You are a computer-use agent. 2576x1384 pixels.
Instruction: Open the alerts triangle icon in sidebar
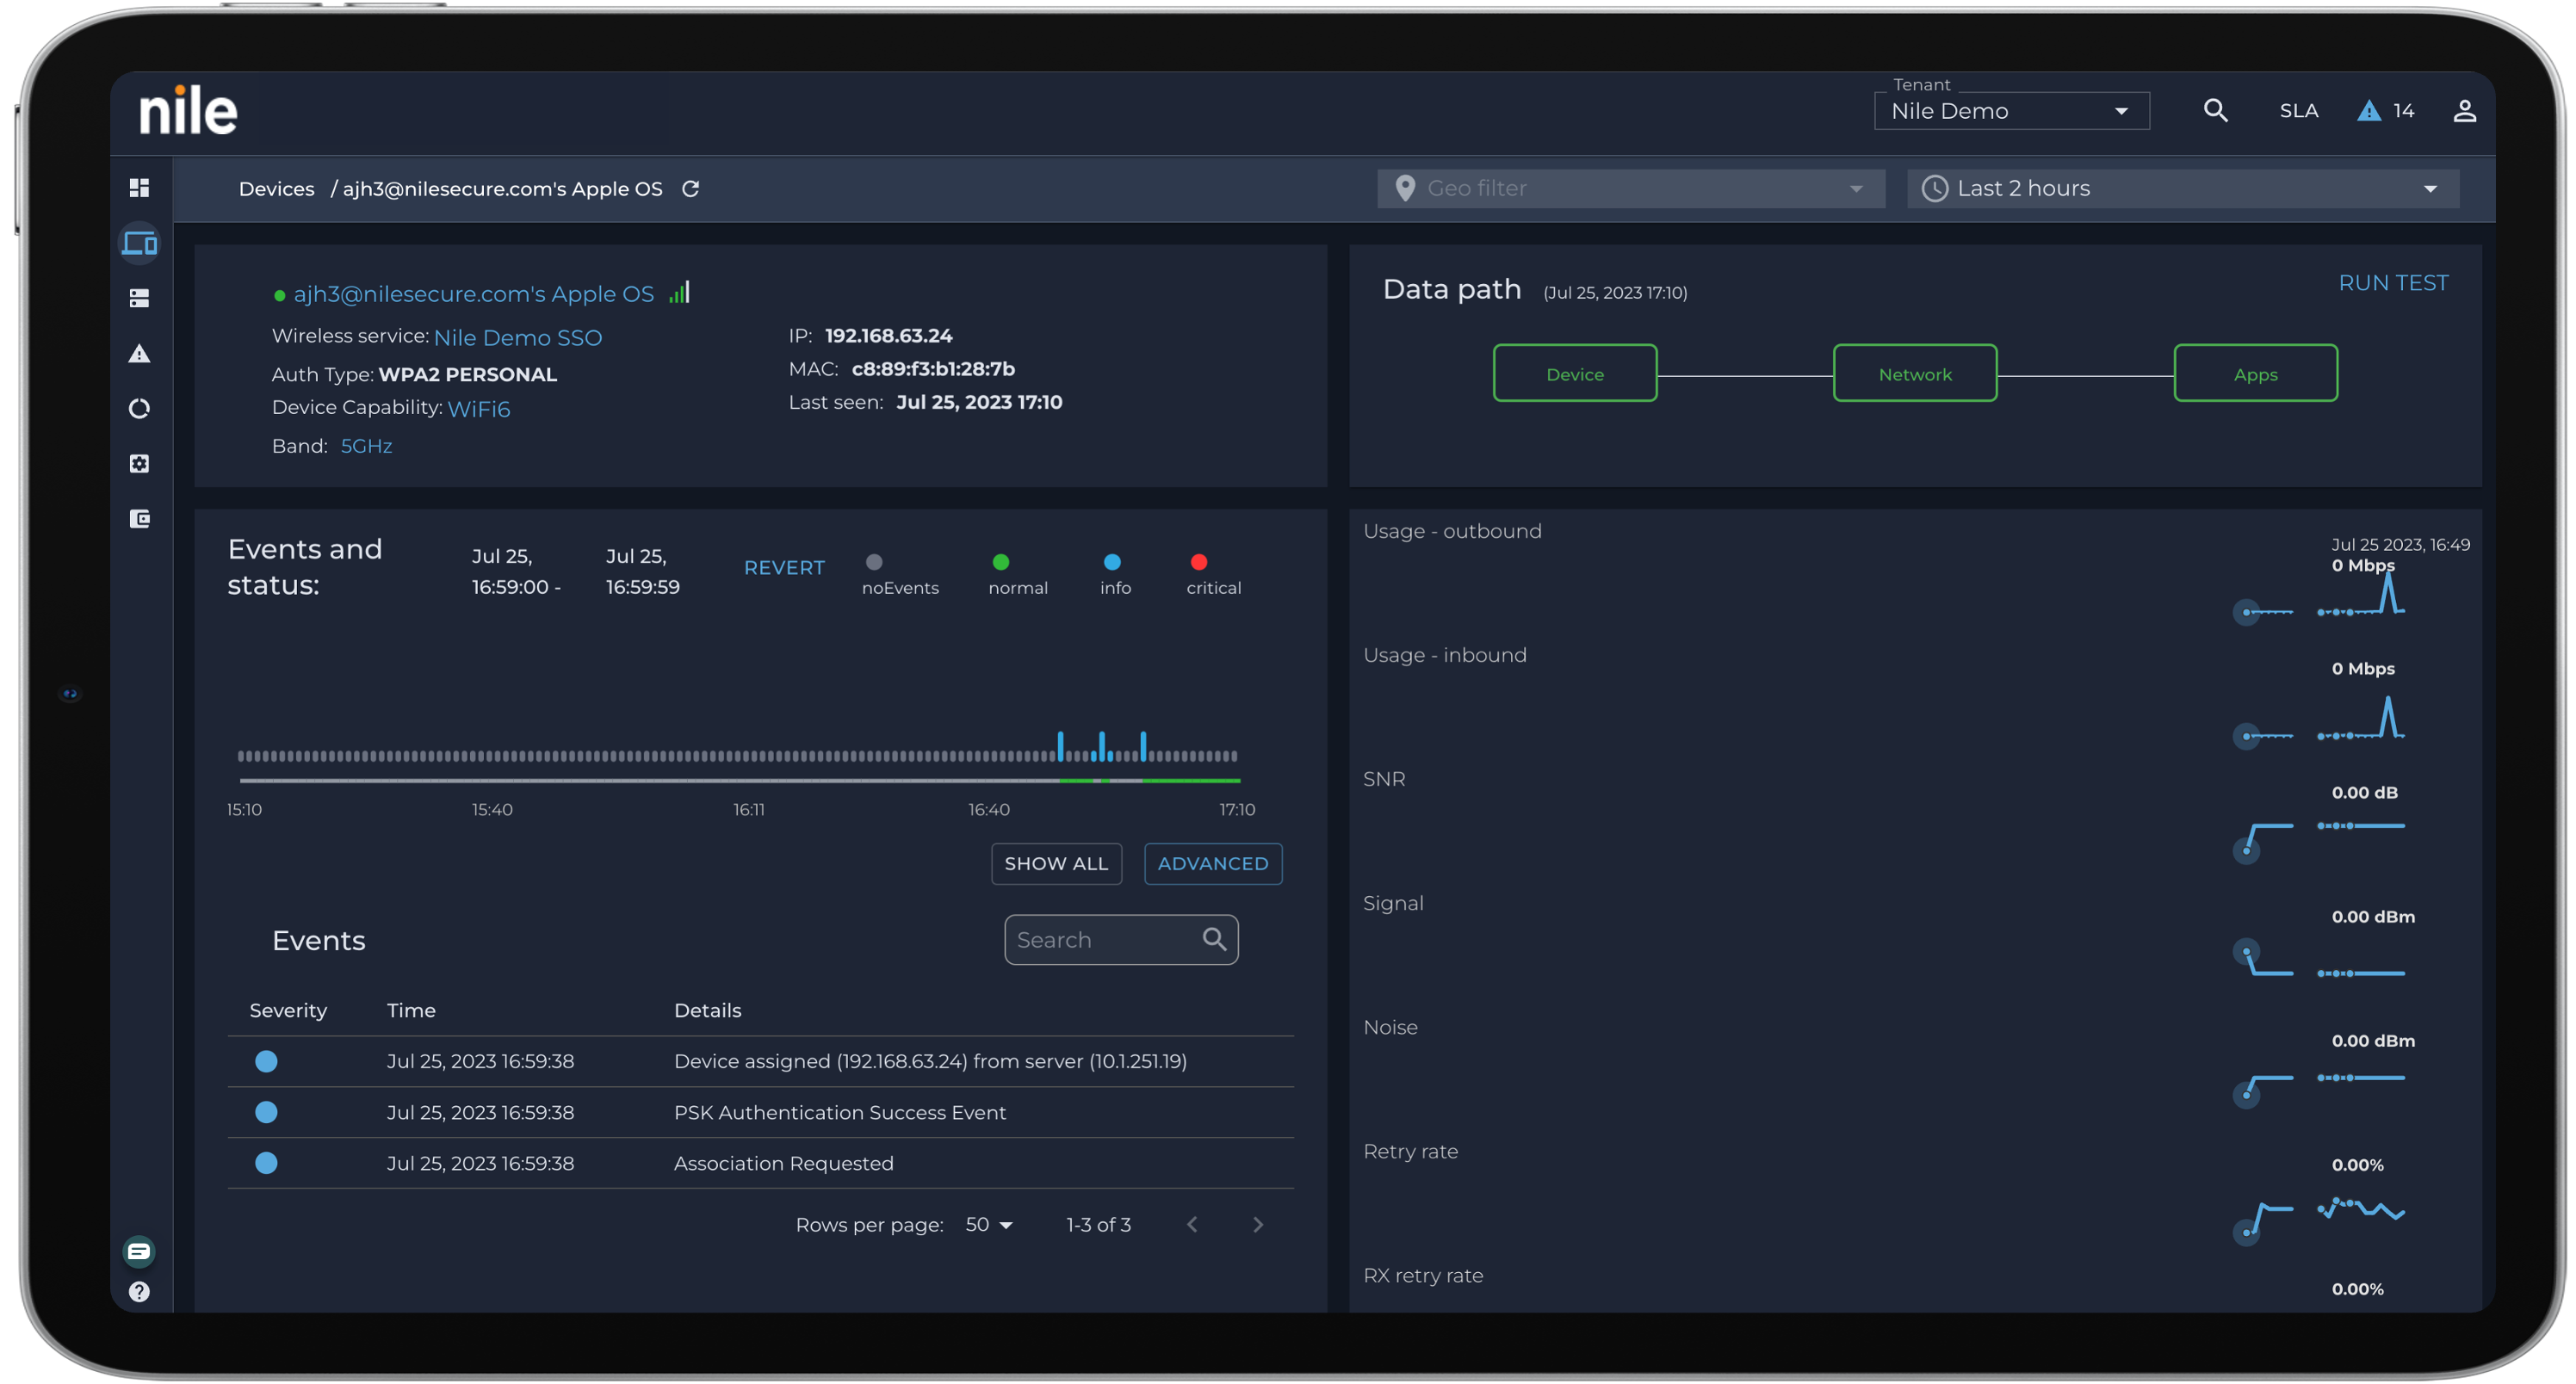[x=139, y=353]
